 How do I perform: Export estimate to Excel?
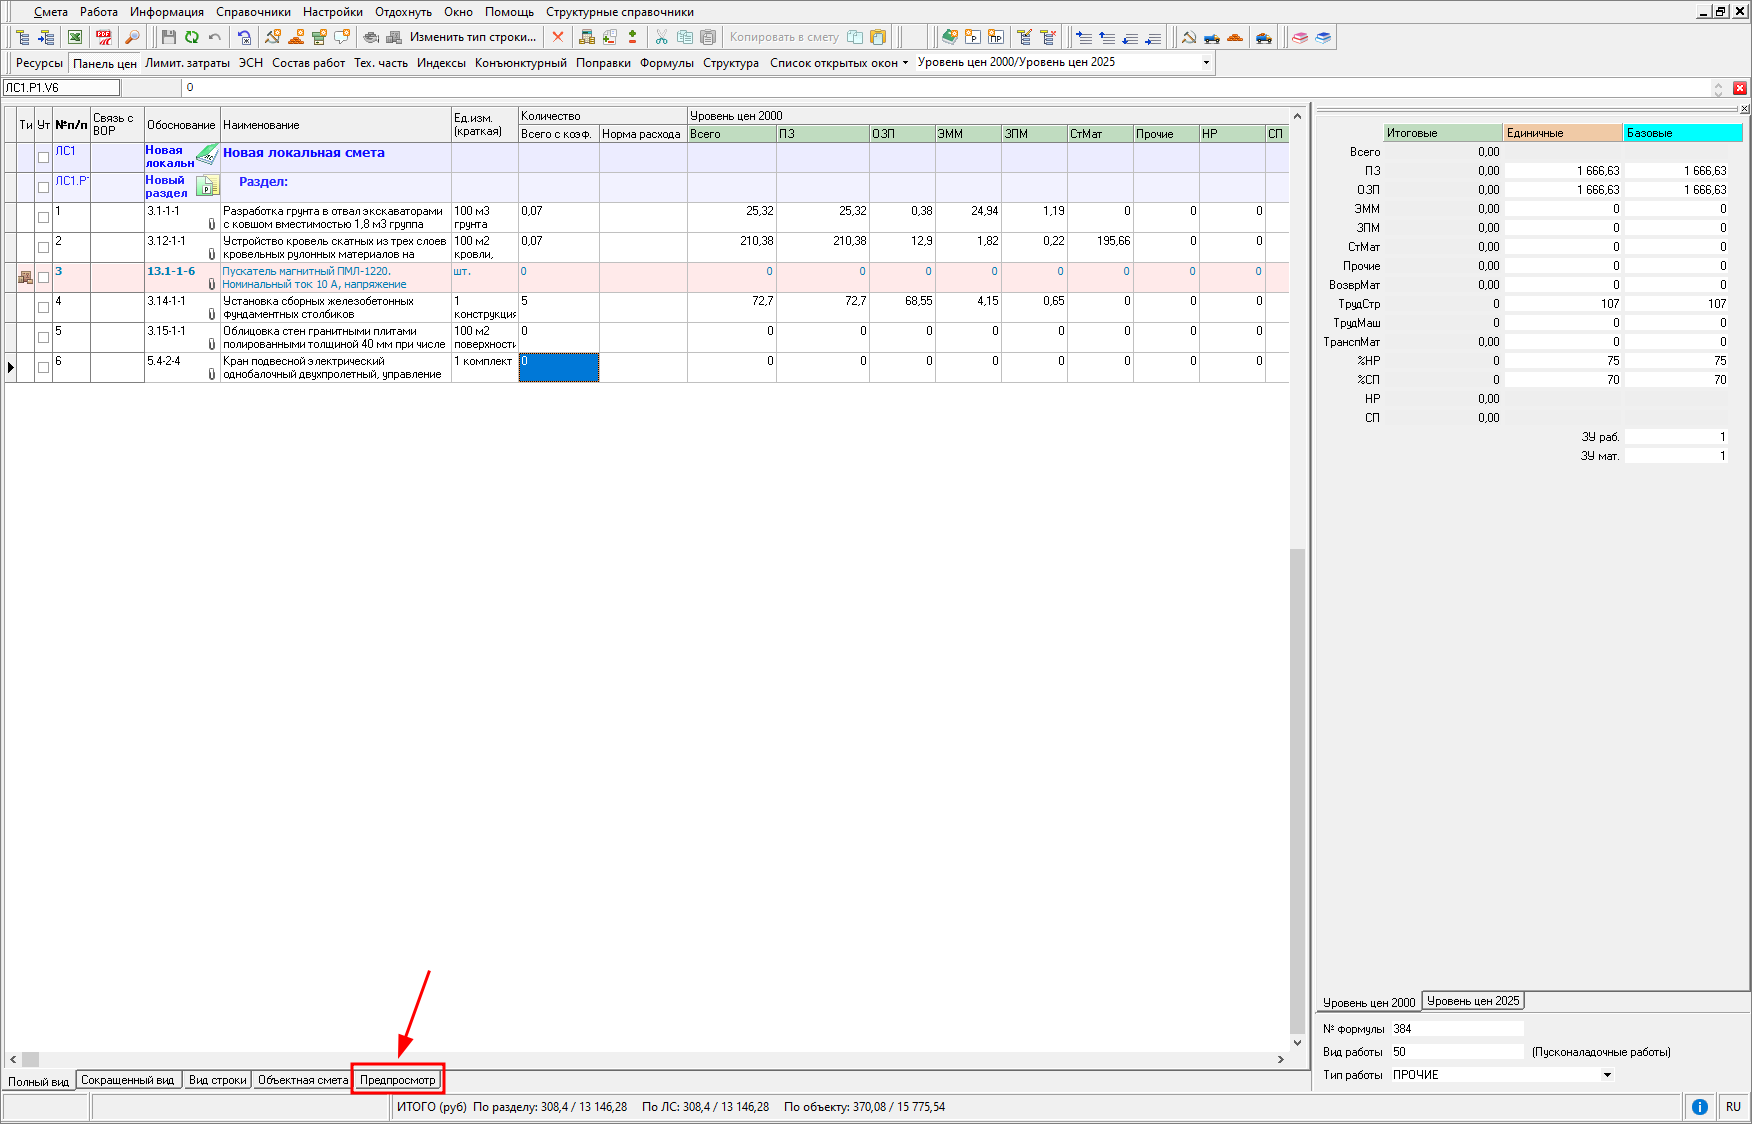pos(75,37)
